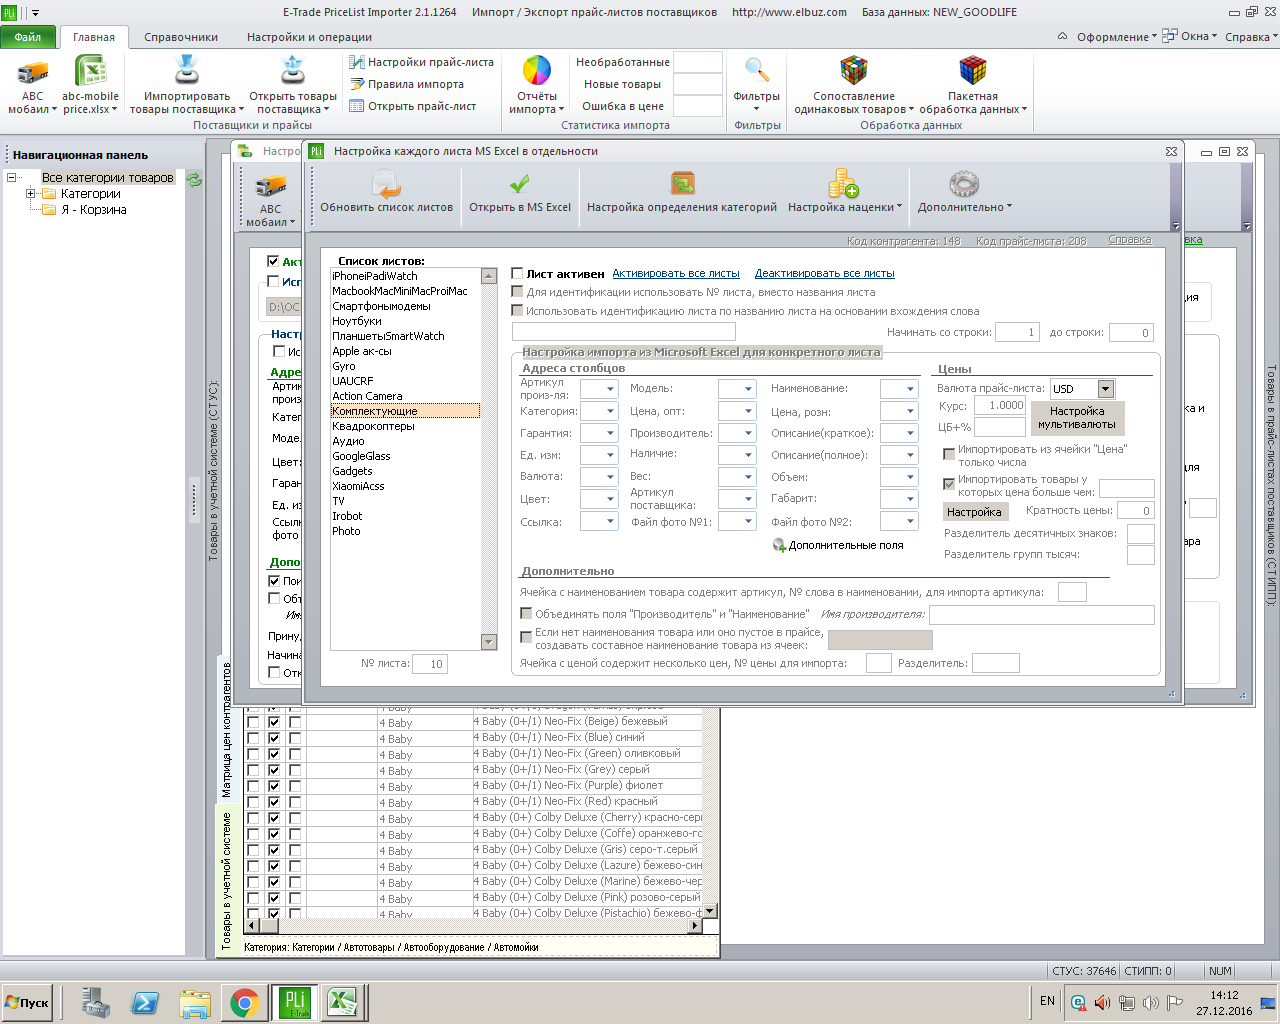Click the Деактивировать все листы link

tap(825, 274)
